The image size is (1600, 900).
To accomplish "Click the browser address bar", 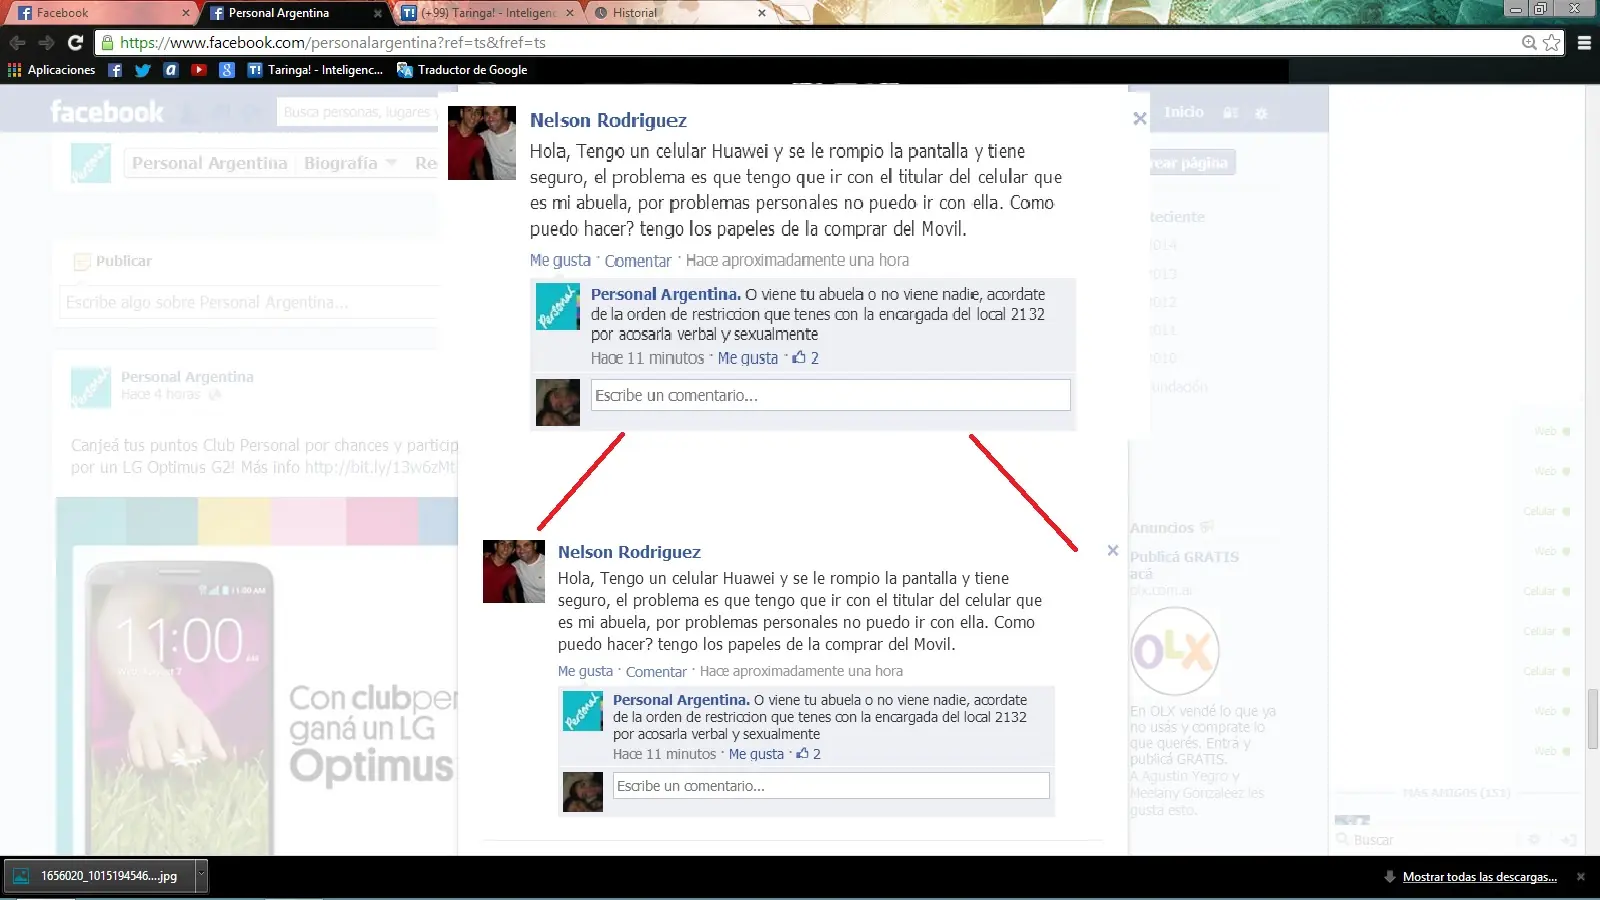I will click(x=810, y=43).
